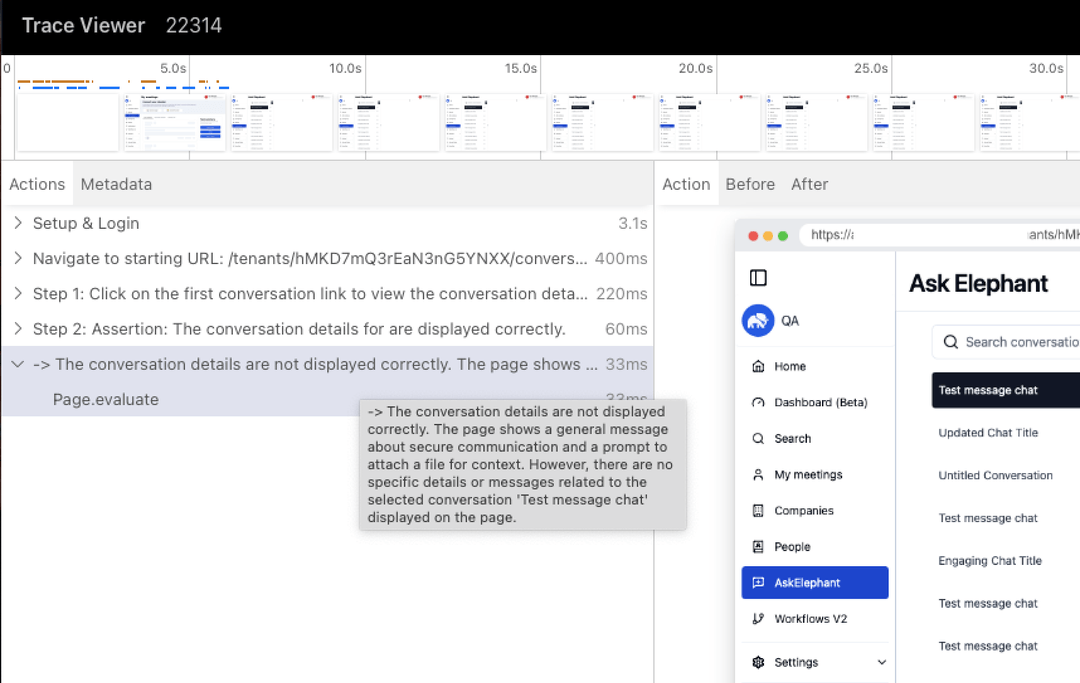Switch to the Actions tab
Image resolution: width=1080 pixels, height=683 pixels.
37,185
